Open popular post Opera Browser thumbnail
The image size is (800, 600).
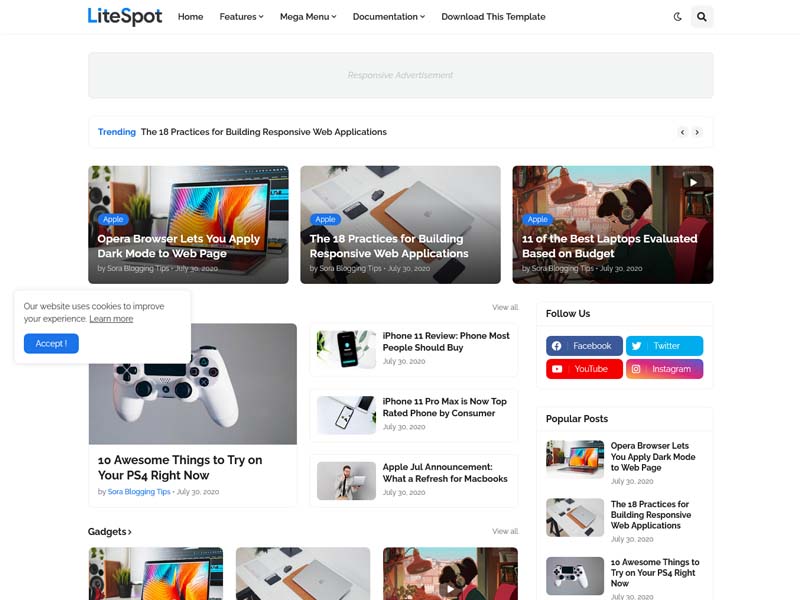575,459
